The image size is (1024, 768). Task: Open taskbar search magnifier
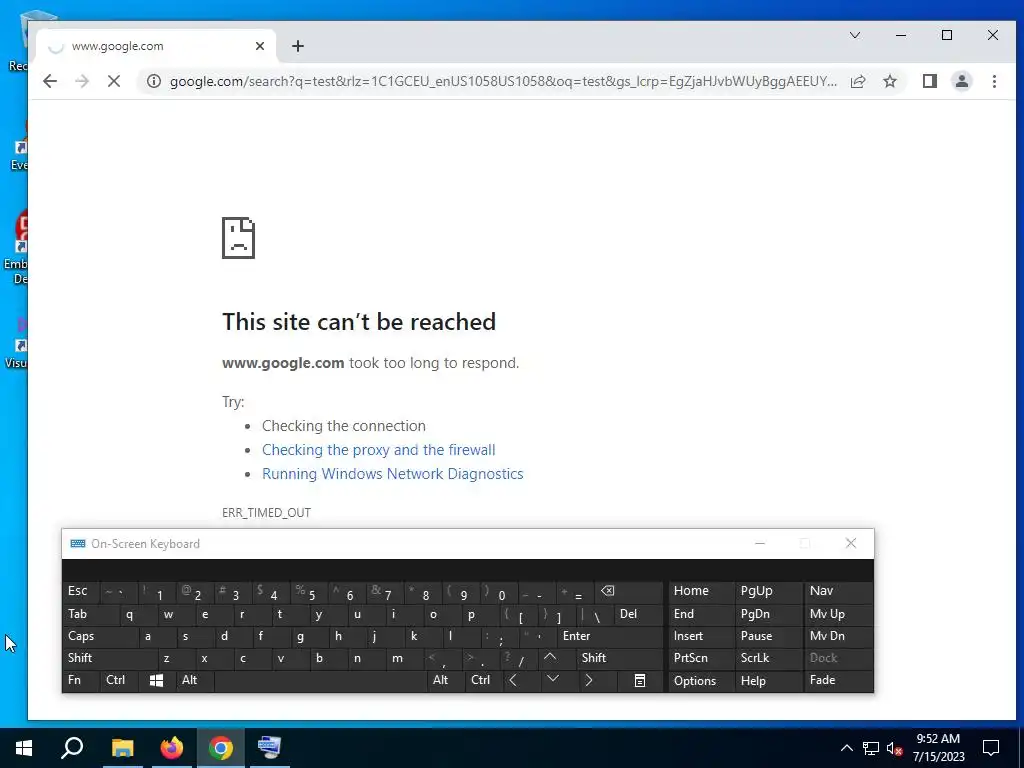pyautogui.click(x=72, y=748)
